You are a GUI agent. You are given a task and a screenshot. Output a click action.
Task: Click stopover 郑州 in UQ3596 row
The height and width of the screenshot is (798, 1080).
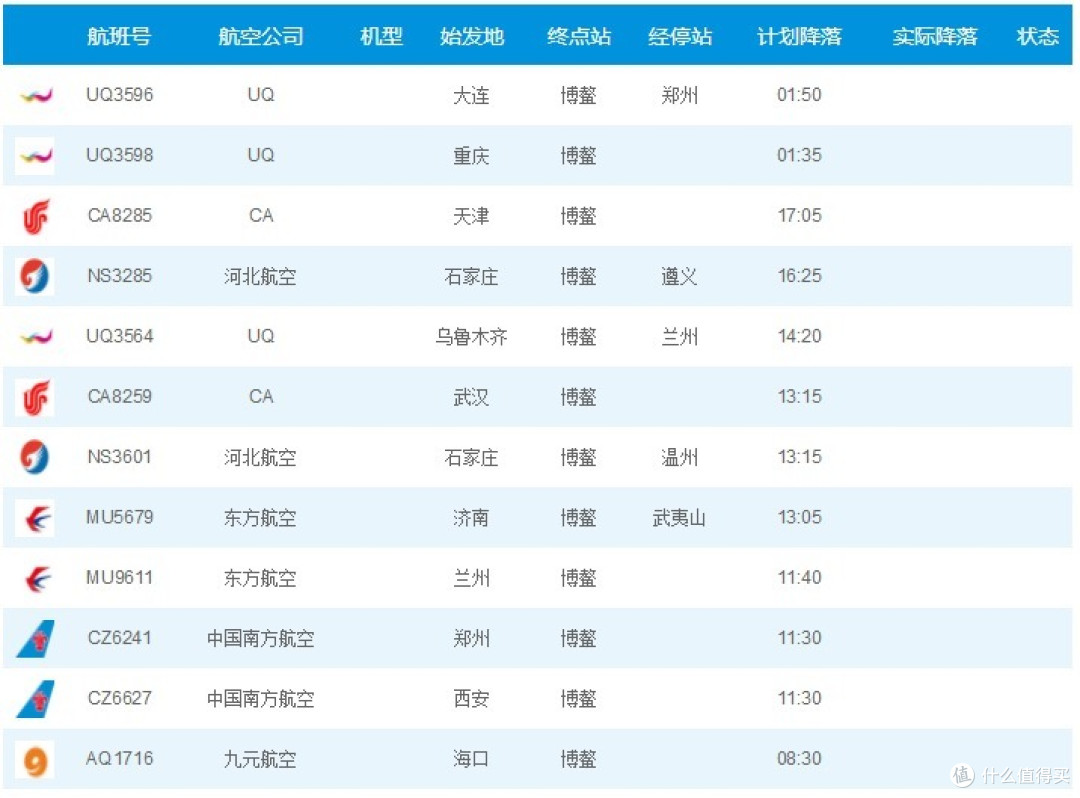tap(679, 96)
